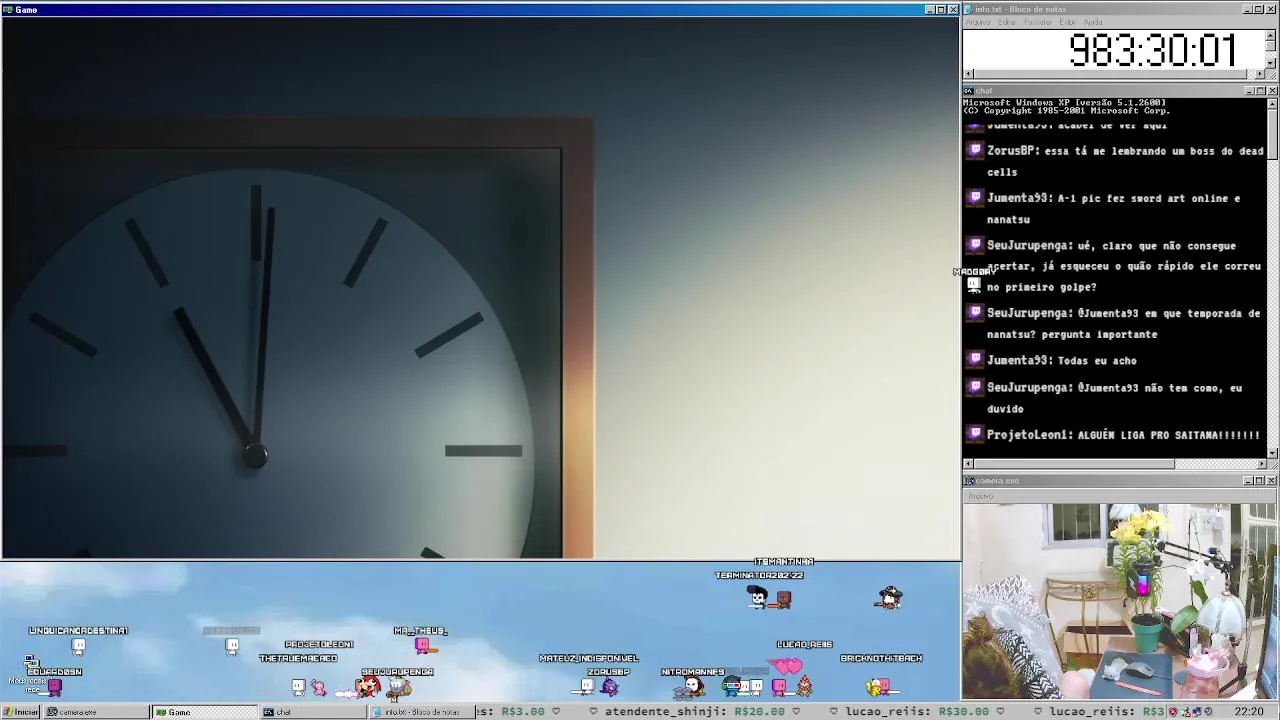Click the ZORUSBP purple avatar character
Image resolution: width=1280 pixels, height=720 pixels.
tap(609, 687)
